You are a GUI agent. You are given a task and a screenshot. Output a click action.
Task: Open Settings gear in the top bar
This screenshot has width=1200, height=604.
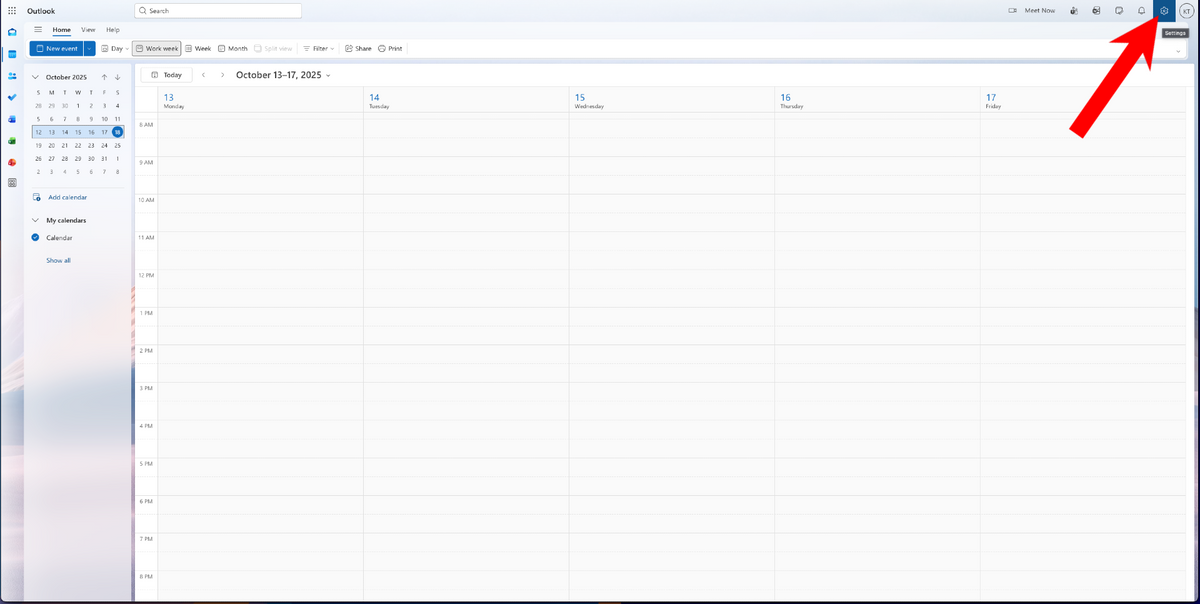tap(1164, 11)
